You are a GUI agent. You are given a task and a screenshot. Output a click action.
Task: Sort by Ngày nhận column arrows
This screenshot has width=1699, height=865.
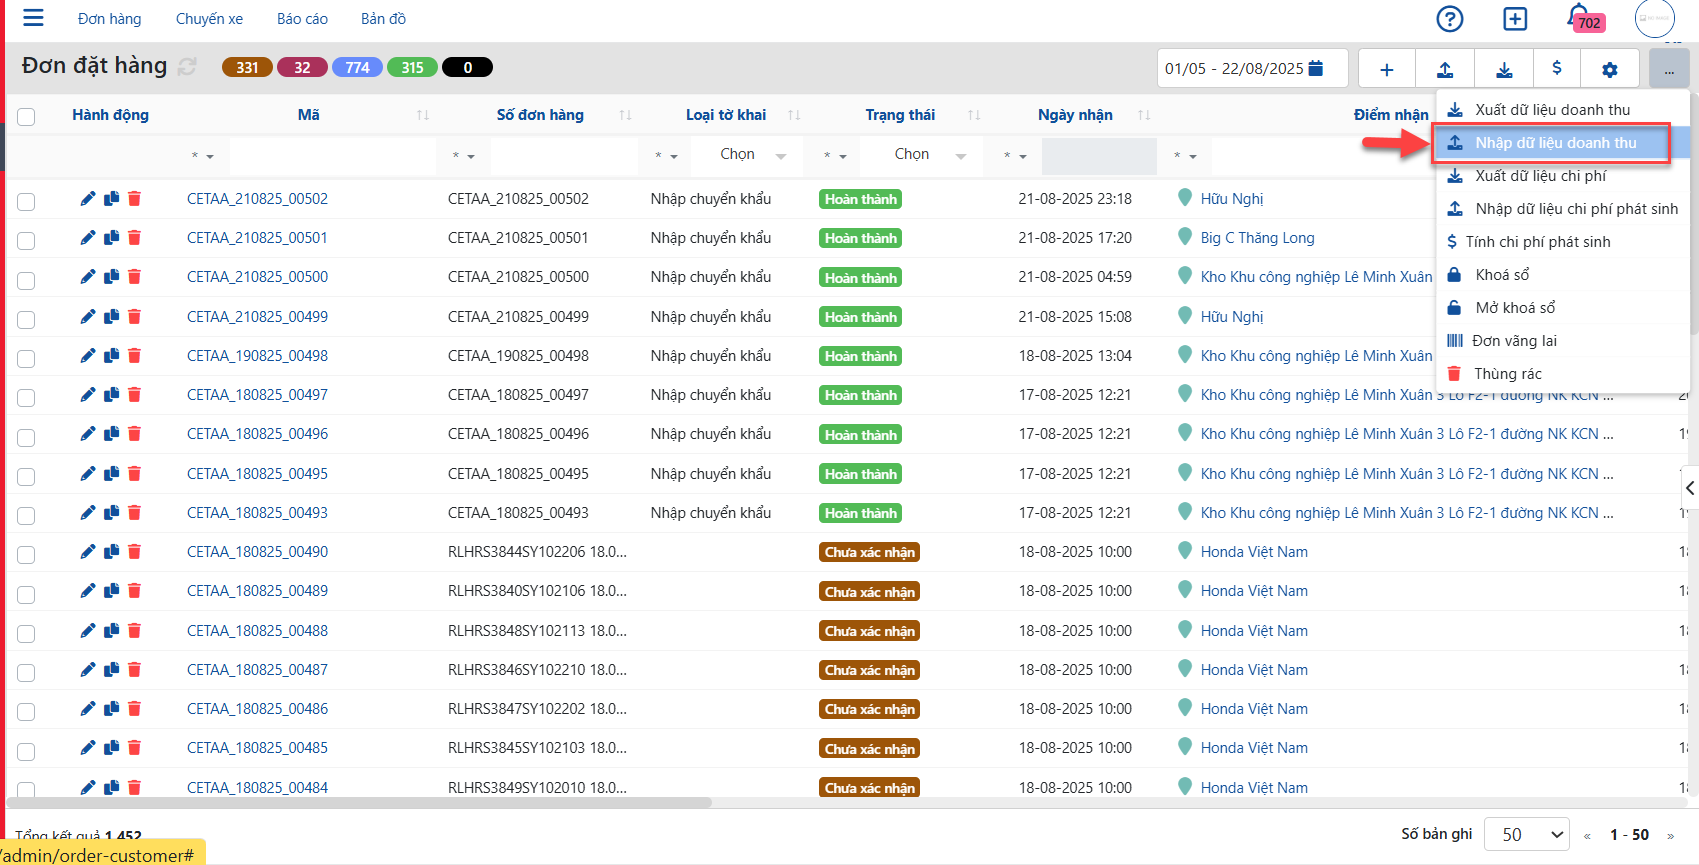click(x=1144, y=115)
